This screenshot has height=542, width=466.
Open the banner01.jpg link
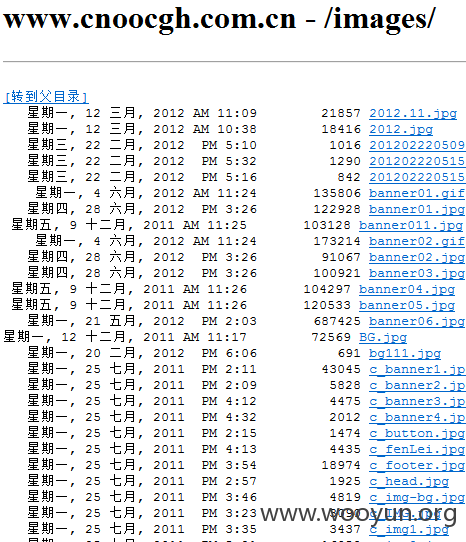[417, 209]
